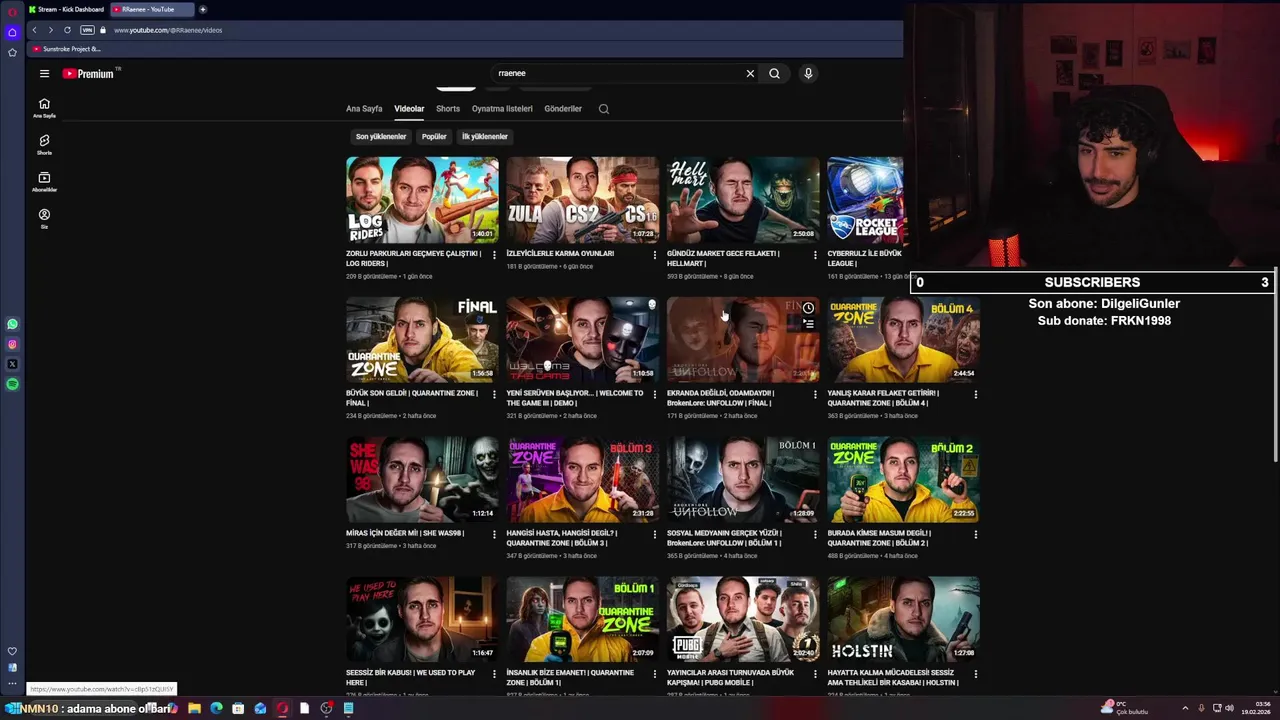Clear the search box with the X icon
1280x720 pixels.
750,73
